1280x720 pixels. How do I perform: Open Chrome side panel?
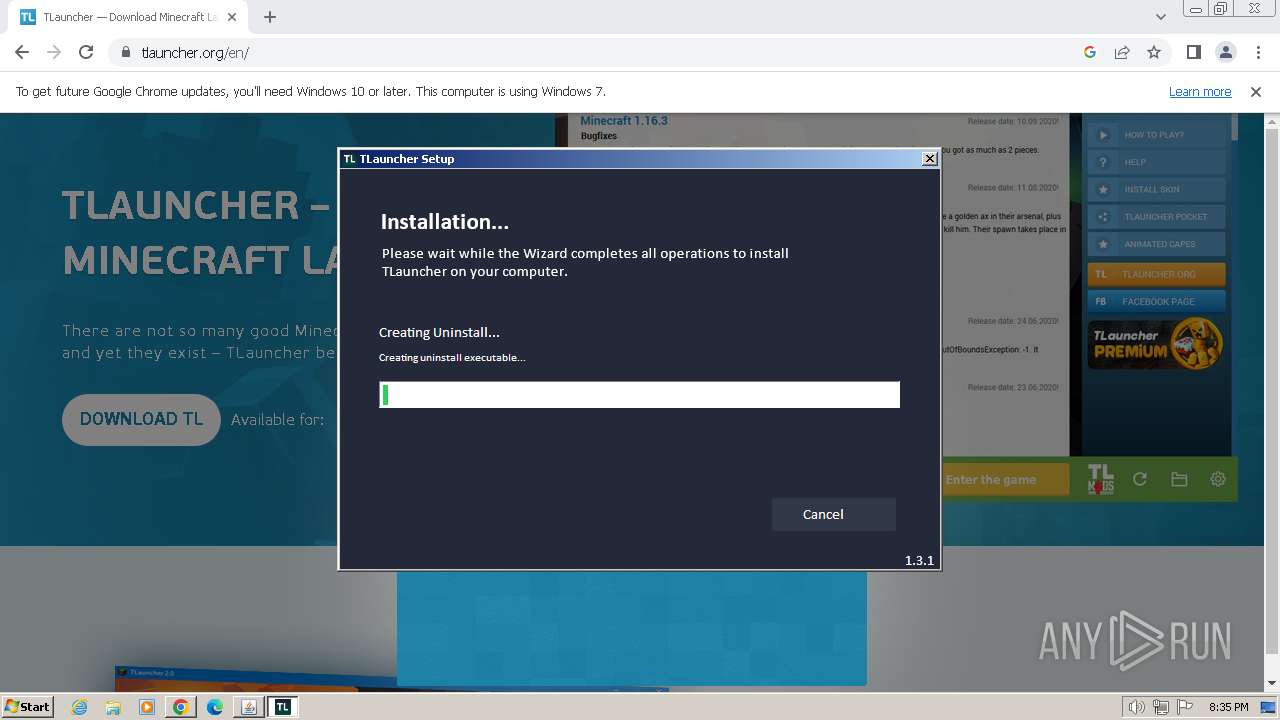pyautogui.click(x=1193, y=52)
